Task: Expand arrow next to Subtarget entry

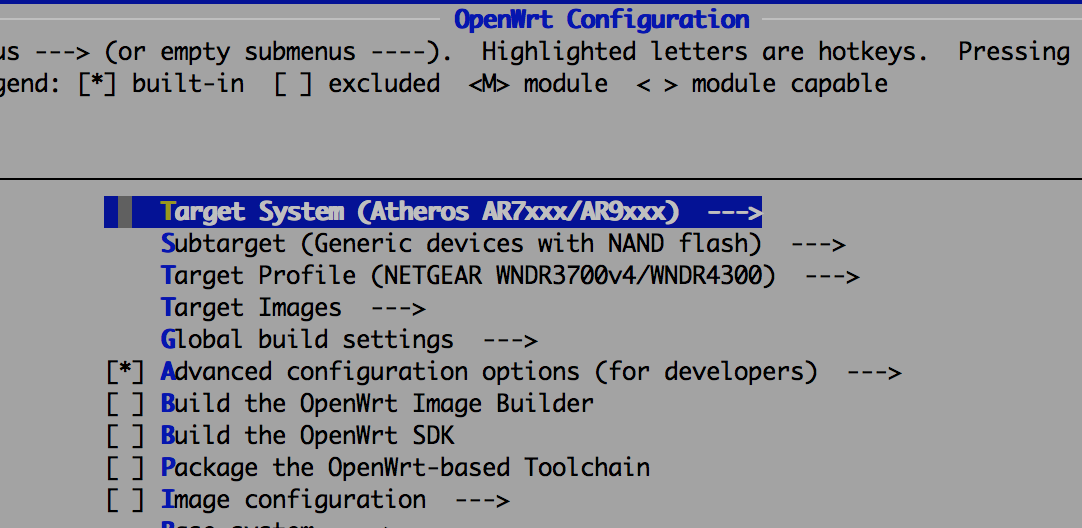Action: click(x=818, y=244)
